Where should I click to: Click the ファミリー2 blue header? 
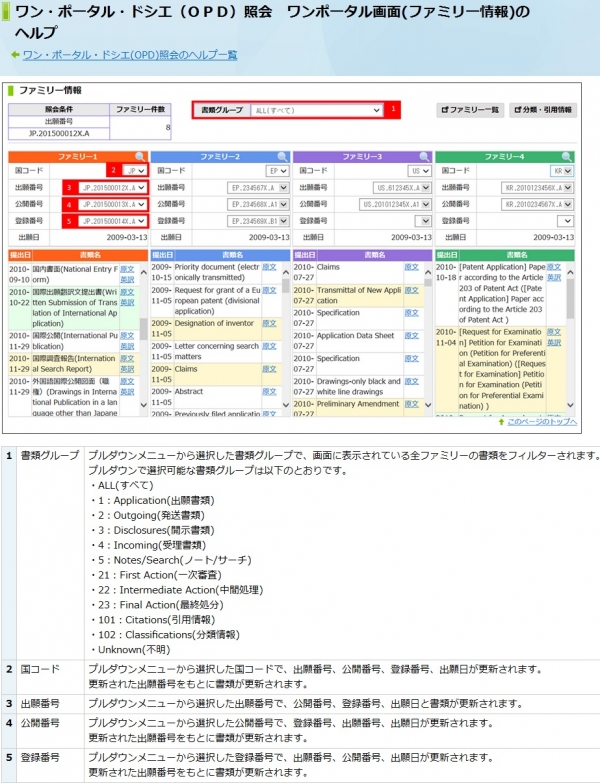point(220,157)
